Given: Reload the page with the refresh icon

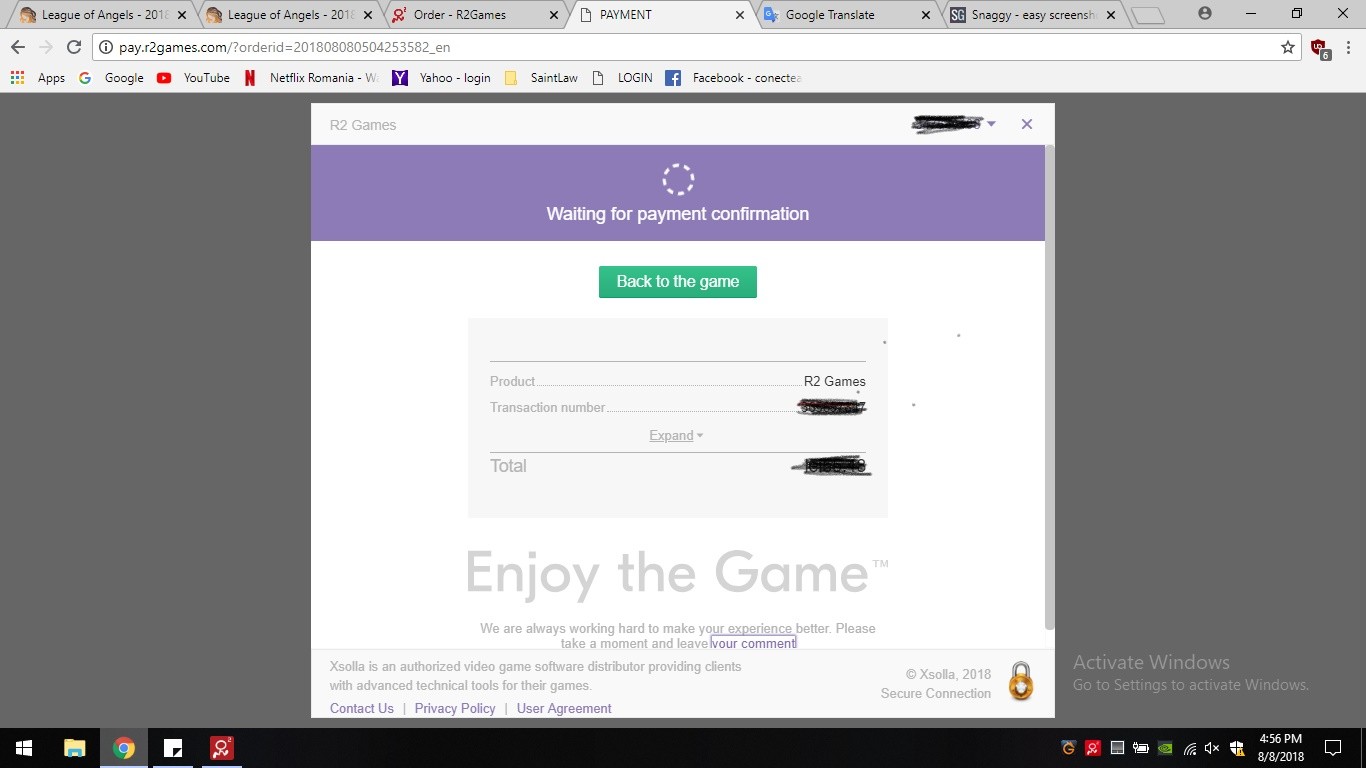Looking at the screenshot, I should point(73,47).
